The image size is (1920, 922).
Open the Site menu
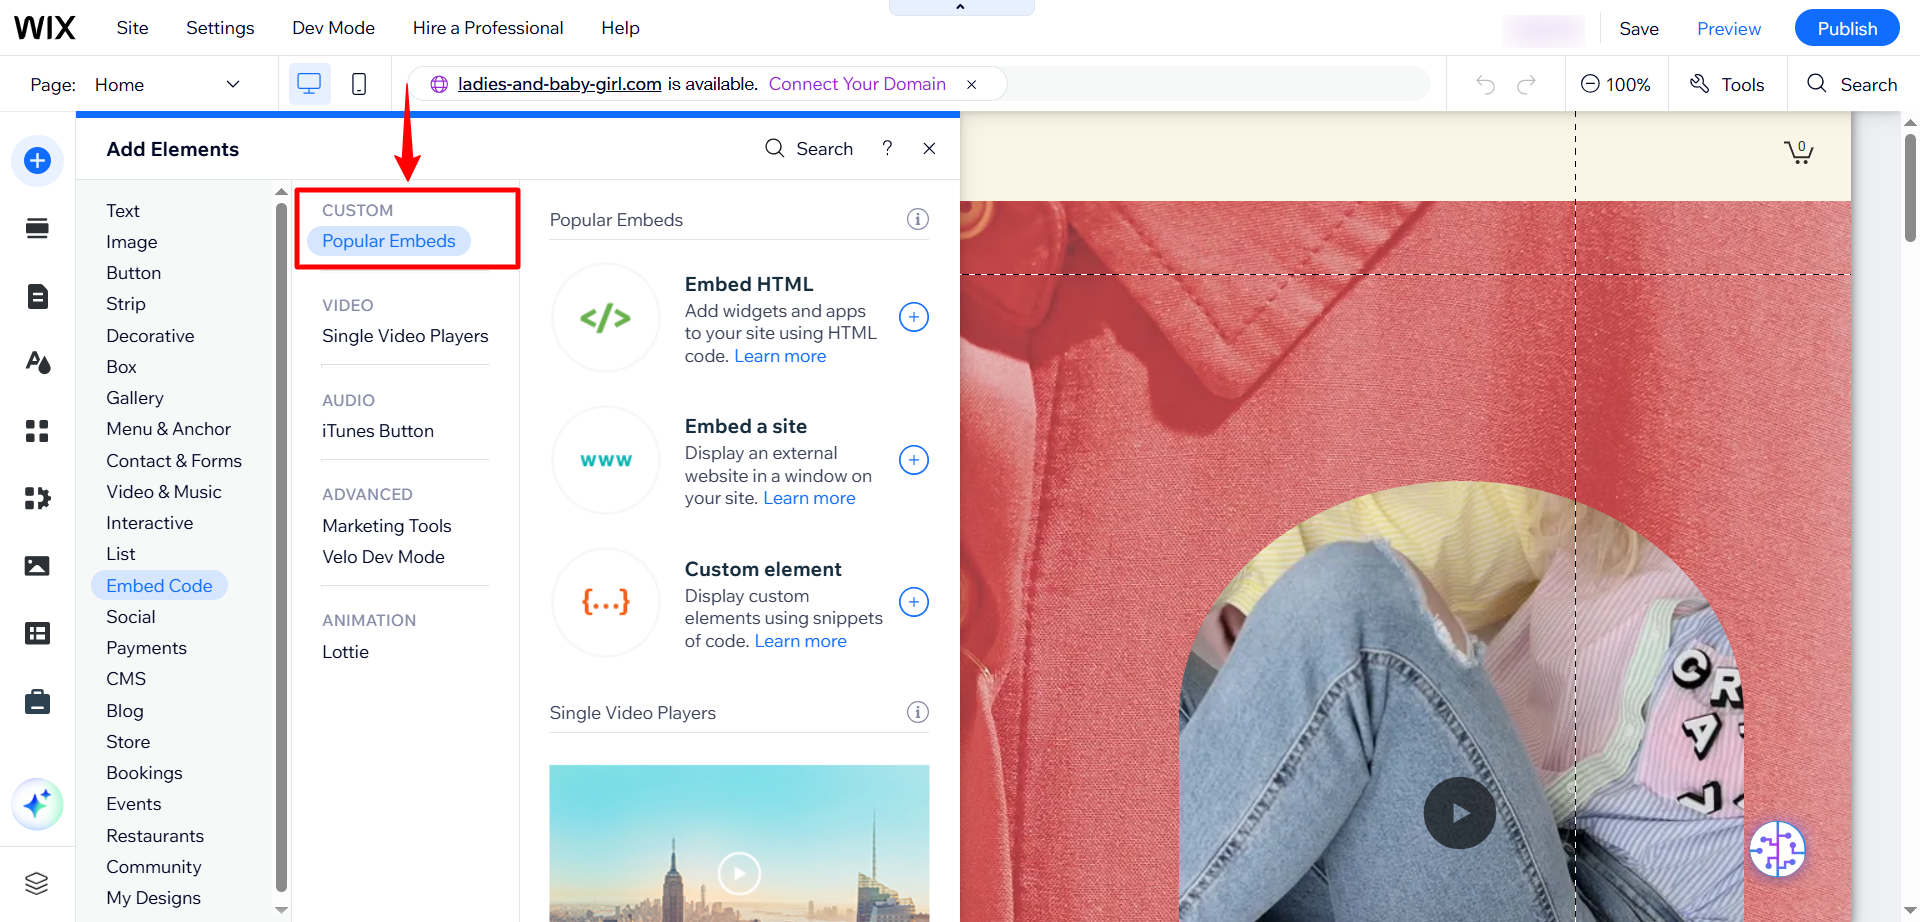point(132,28)
